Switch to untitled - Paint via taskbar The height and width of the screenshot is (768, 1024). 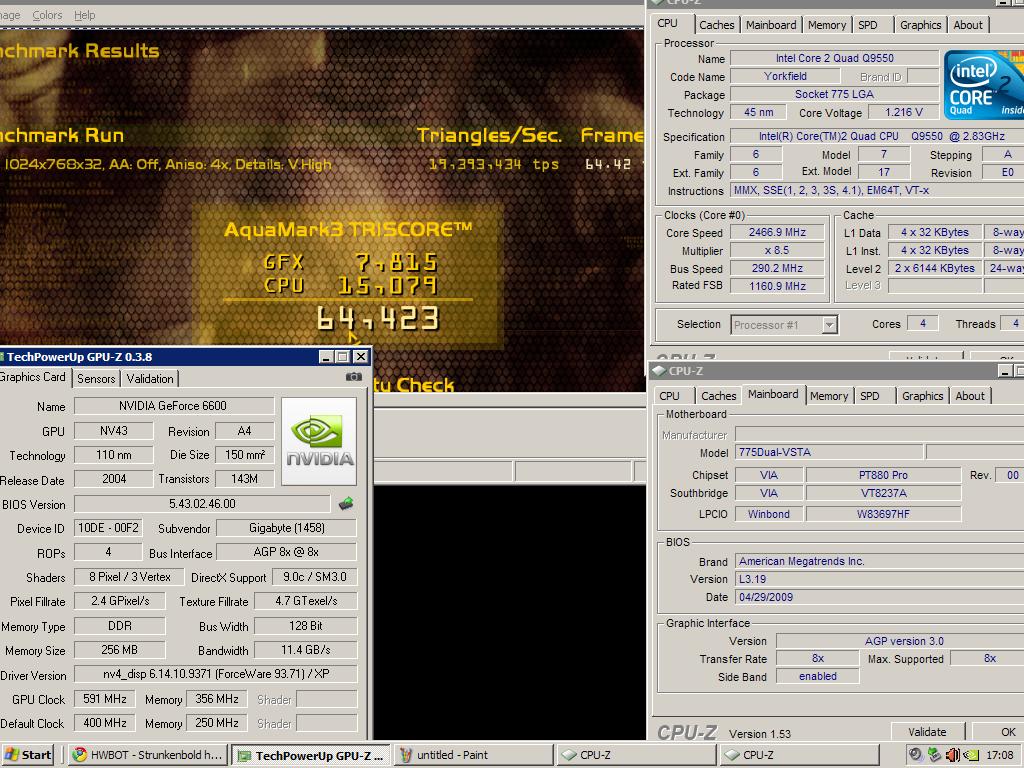(x=472, y=755)
